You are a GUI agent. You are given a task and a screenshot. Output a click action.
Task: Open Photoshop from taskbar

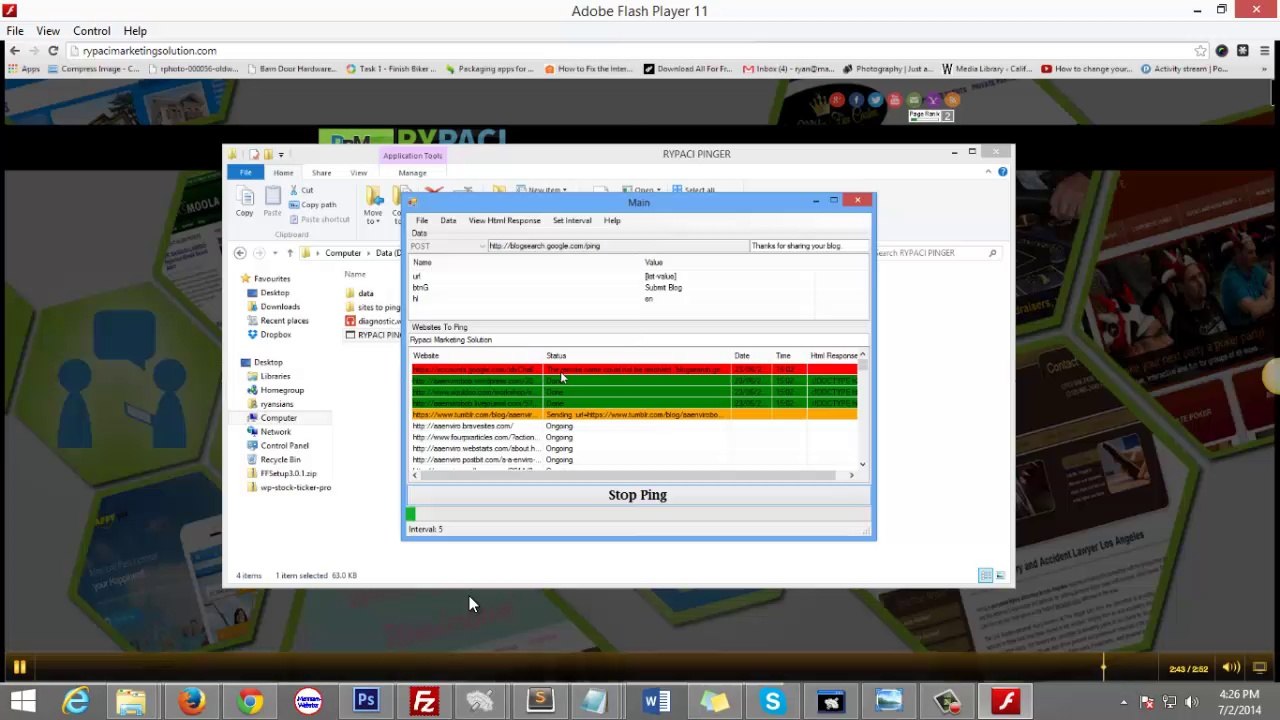point(366,701)
